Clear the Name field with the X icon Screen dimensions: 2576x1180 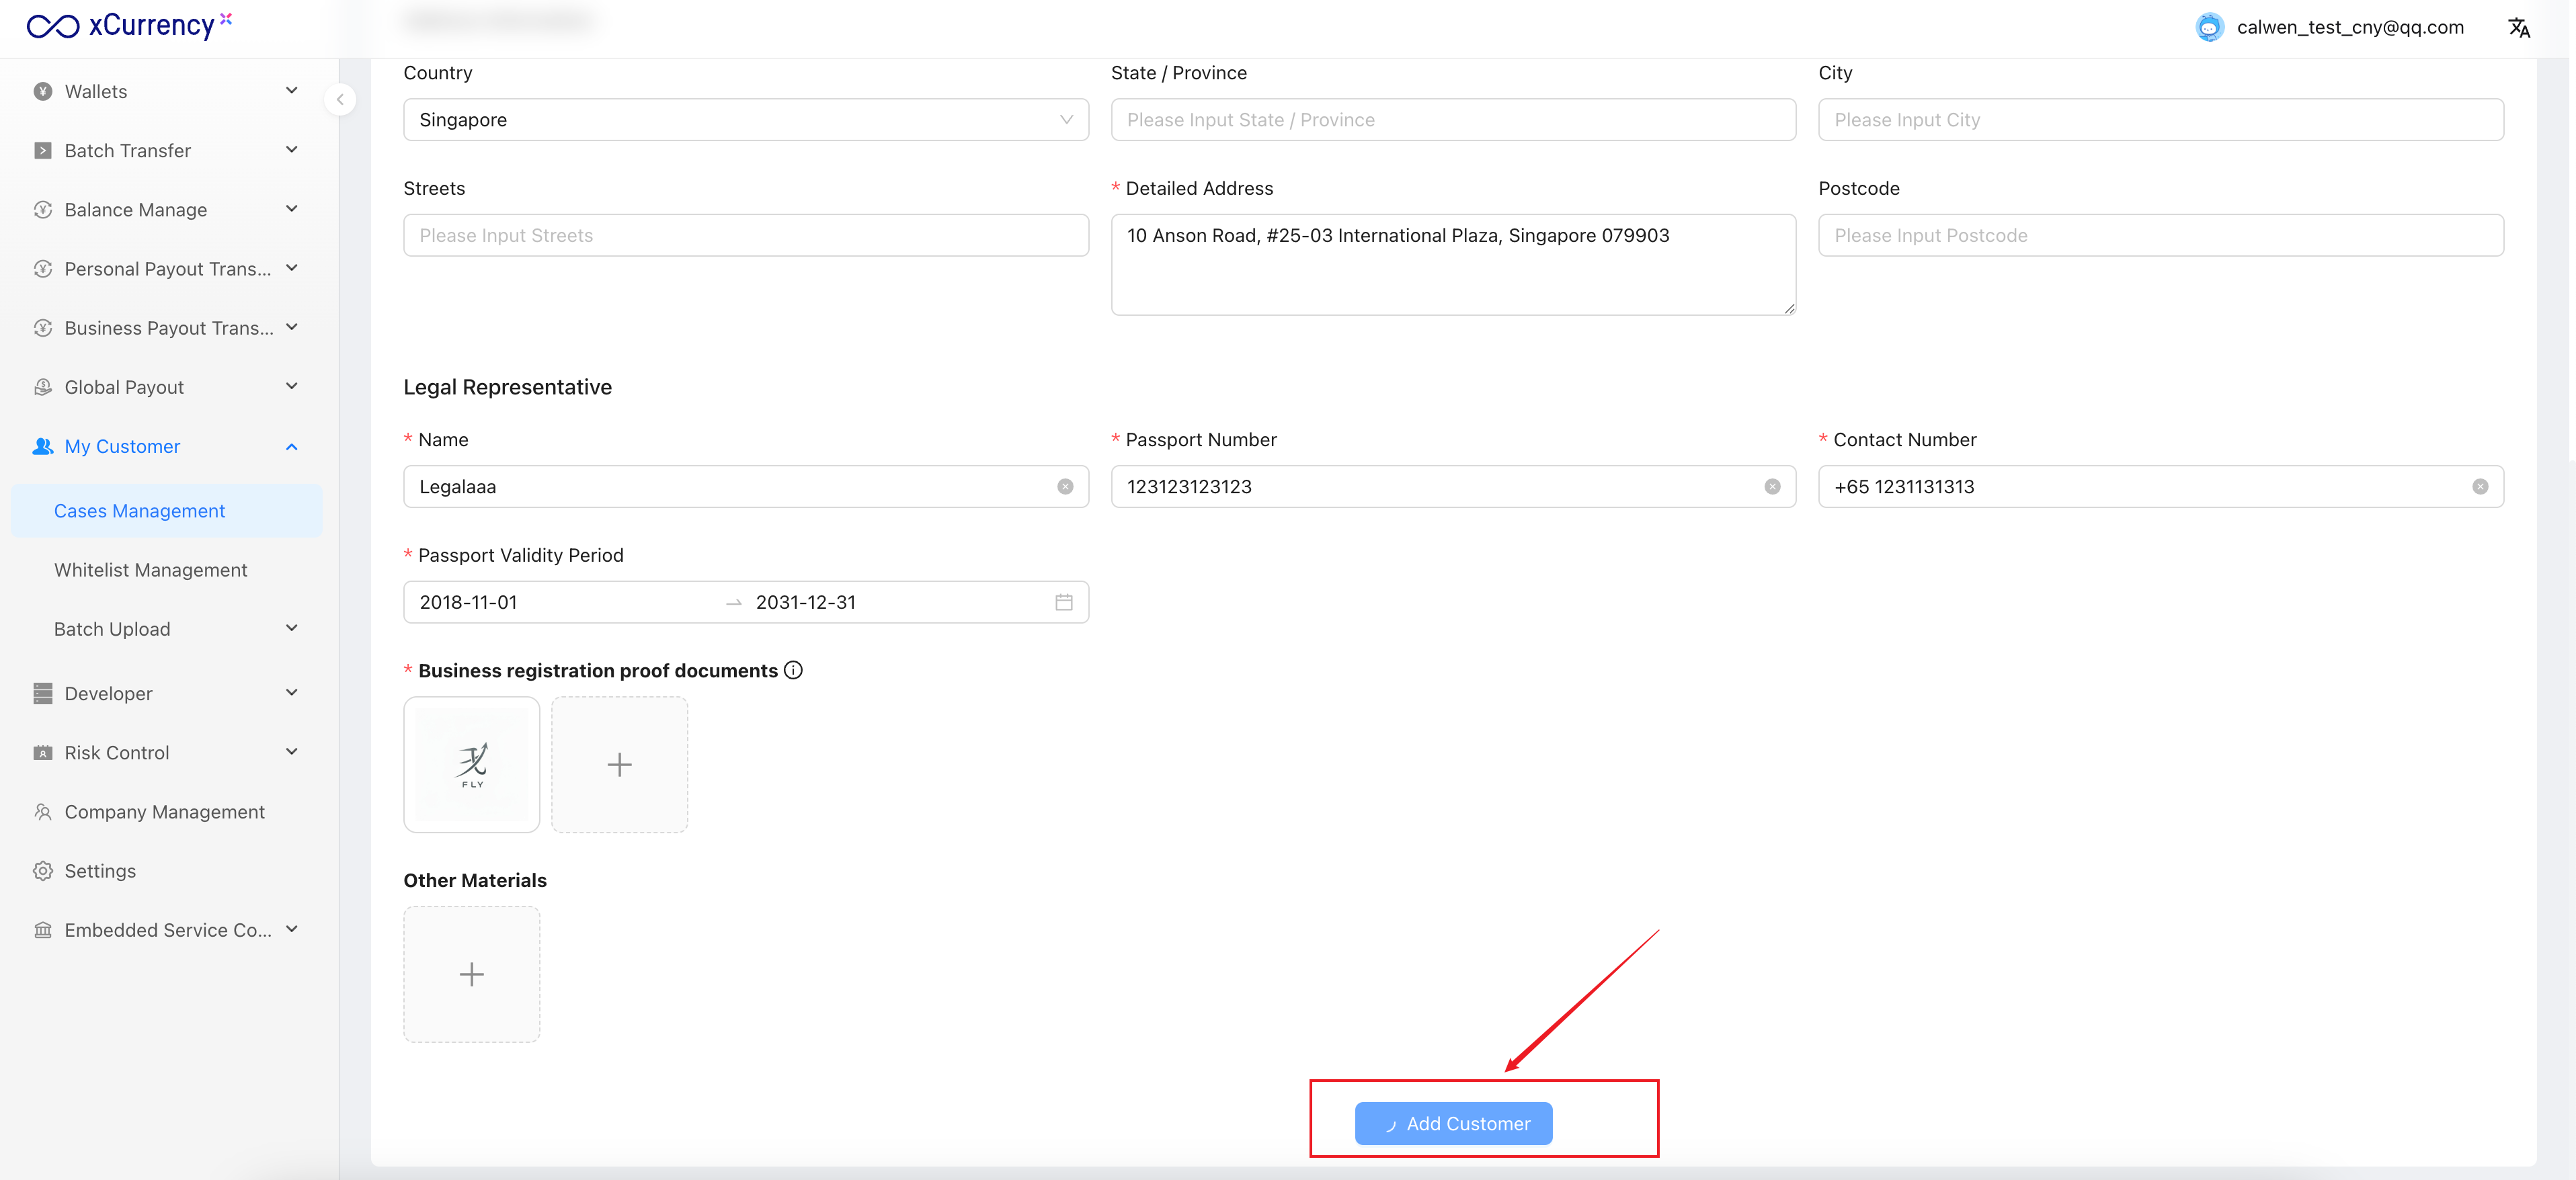1065,487
